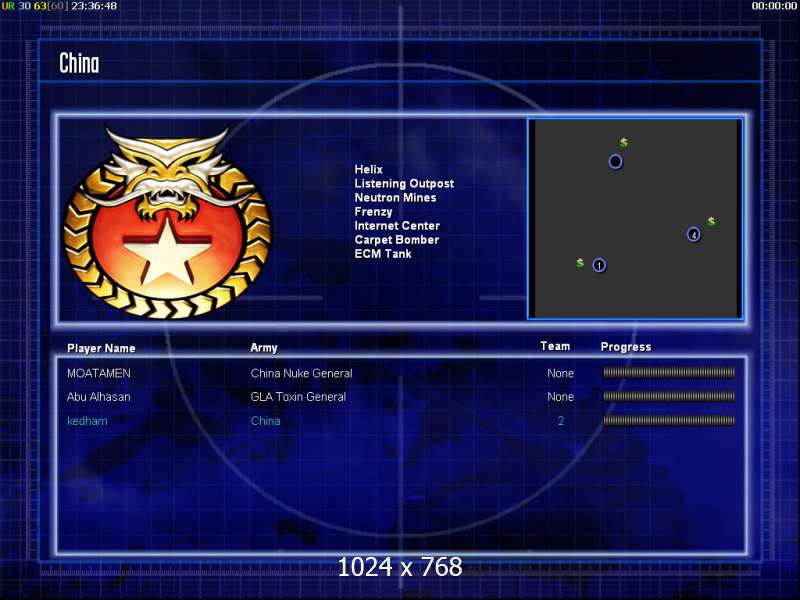Click the dollar supply icon beside position 1
The width and height of the screenshot is (800, 600).
(580, 263)
